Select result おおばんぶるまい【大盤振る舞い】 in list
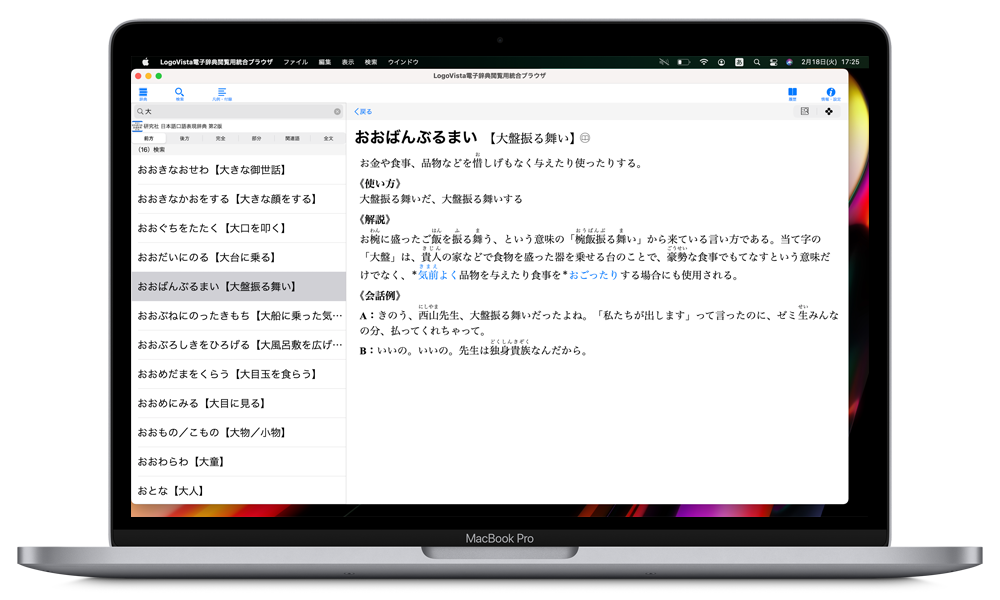Screen dimensions: 1000x600 239,286
